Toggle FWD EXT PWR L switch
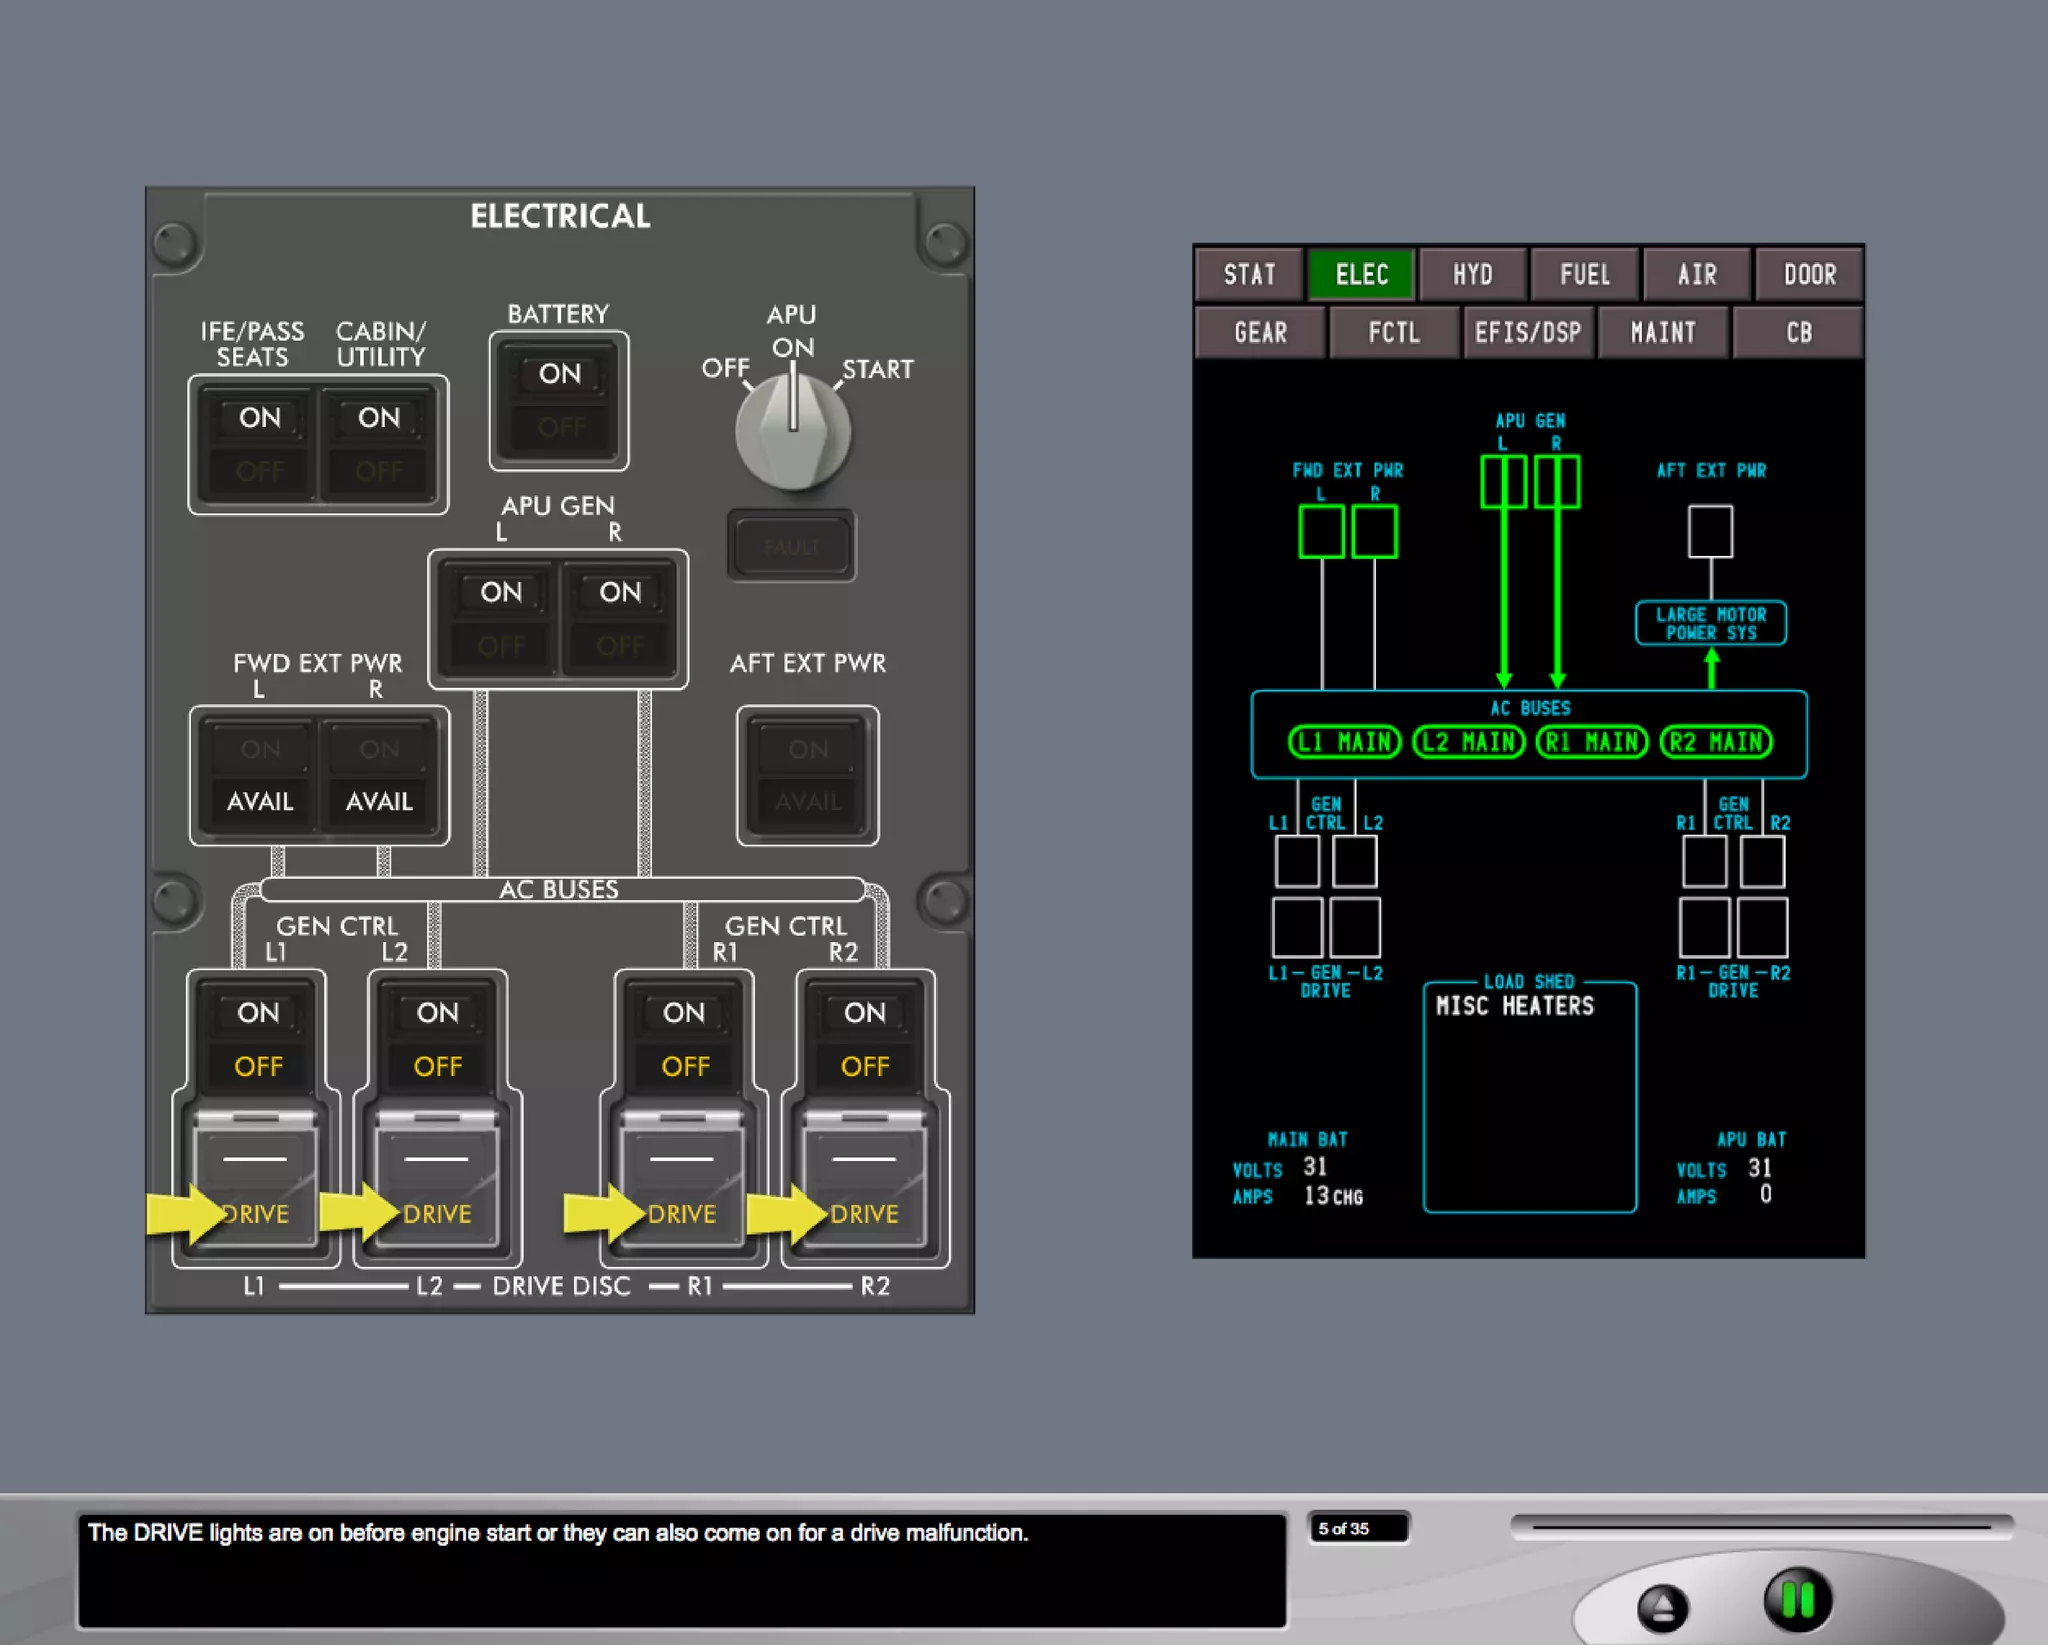This screenshot has height=1645, width=2048. click(260, 776)
